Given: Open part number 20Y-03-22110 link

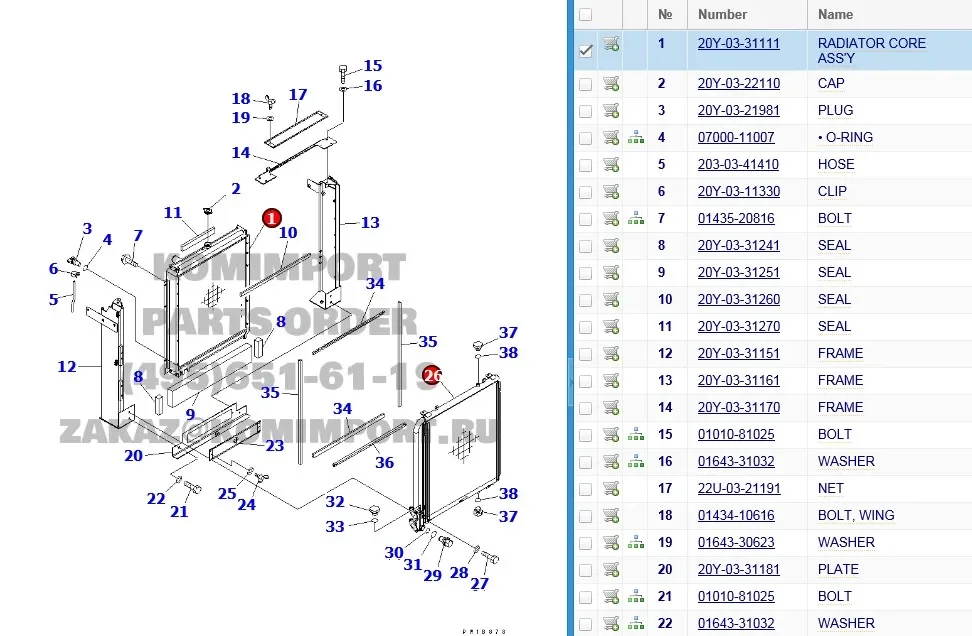Looking at the screenshot, I should (x=738, y=83).
